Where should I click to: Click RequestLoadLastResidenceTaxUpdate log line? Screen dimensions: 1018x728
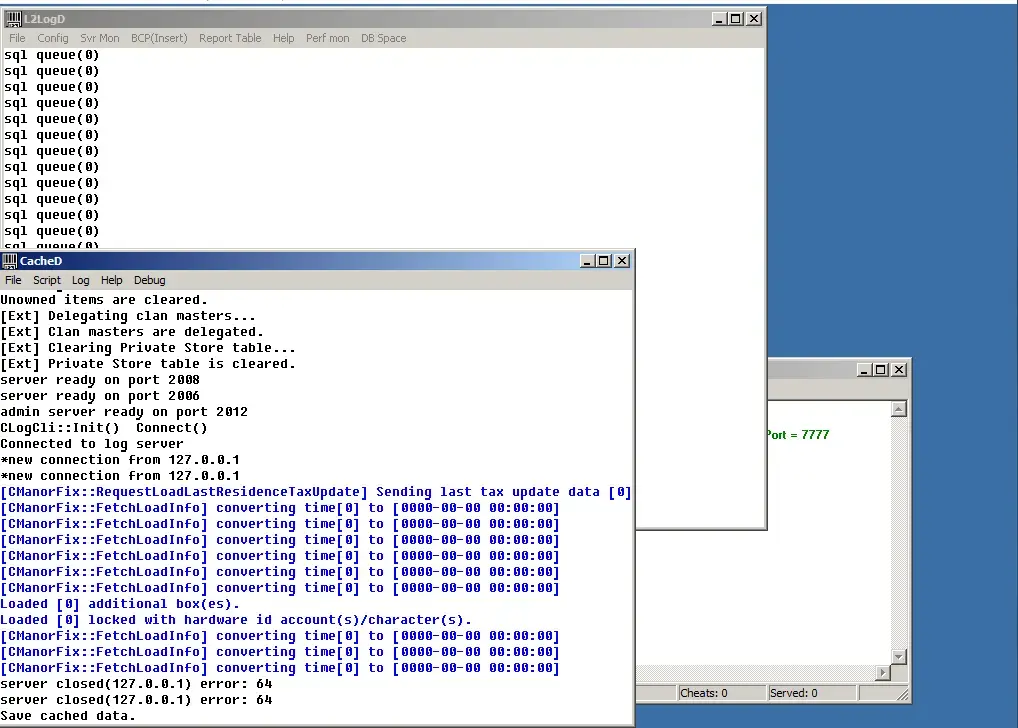pos(316,492)
